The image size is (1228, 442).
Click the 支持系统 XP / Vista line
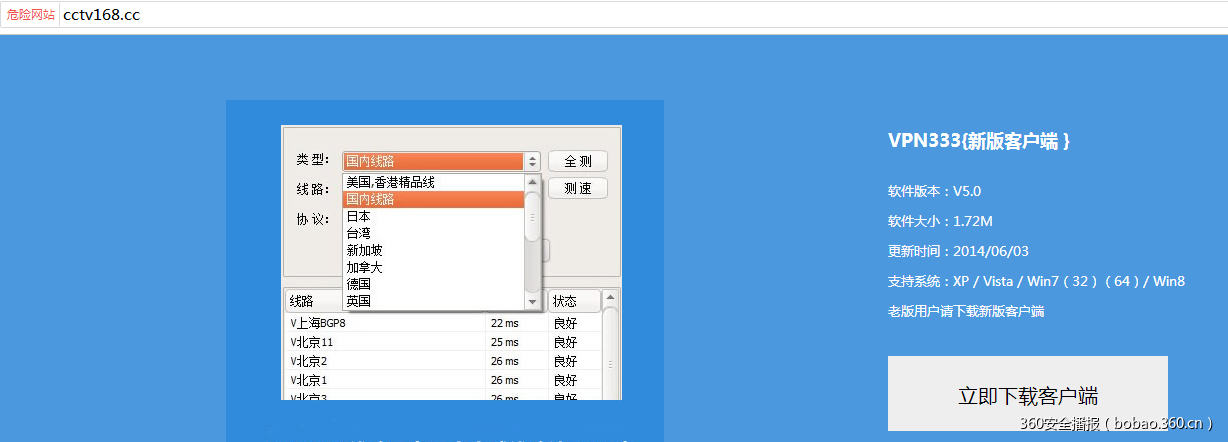click(x=1036, y=281)
